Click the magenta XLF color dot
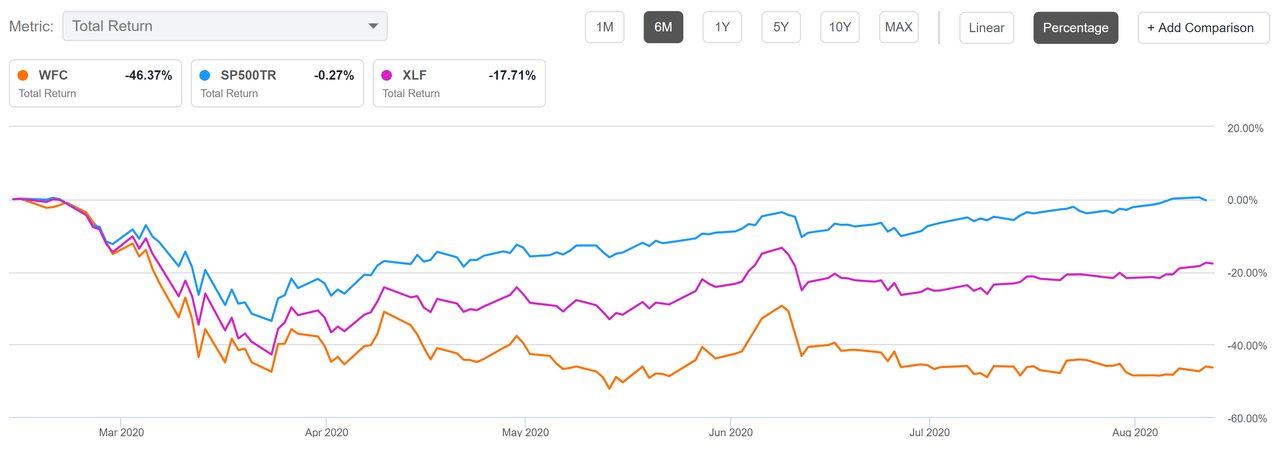1280x453 pixels. point(388,76)
